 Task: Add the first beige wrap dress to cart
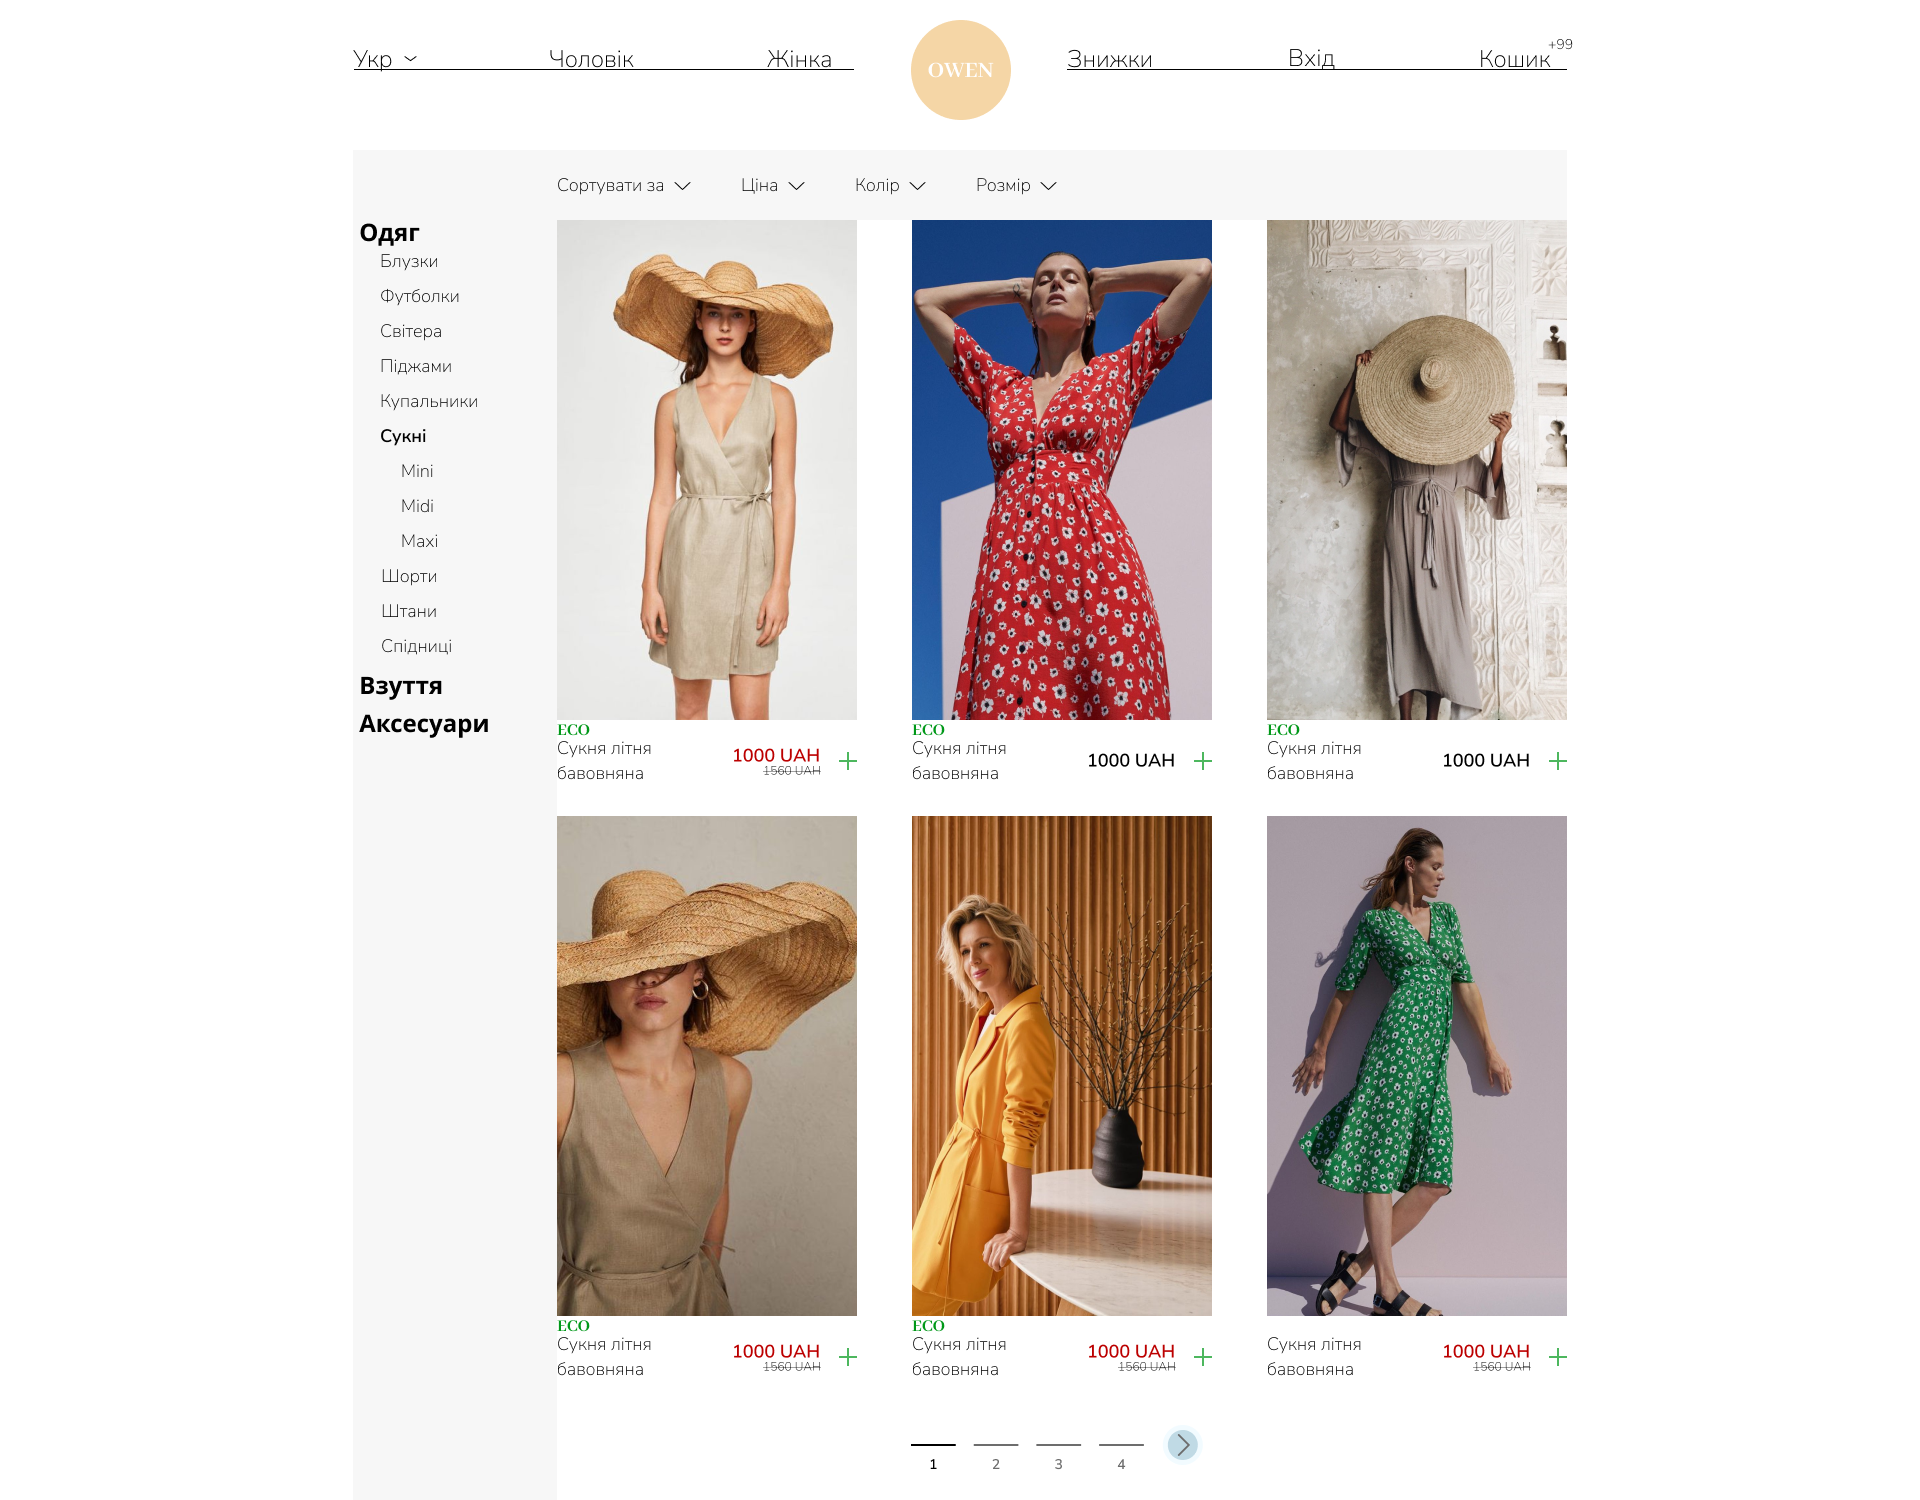pyautogui.click(x=848, y=761)
